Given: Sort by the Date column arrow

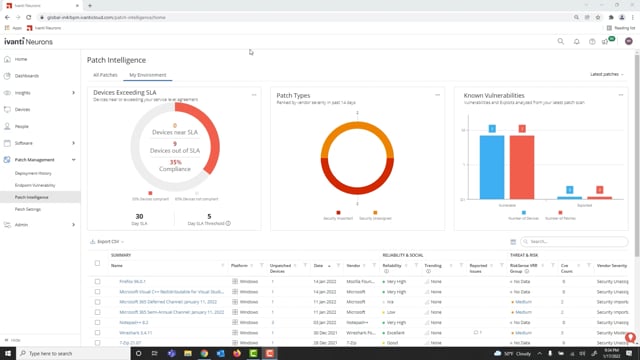Looking at the screenshot, I should (x=329, y=266).
